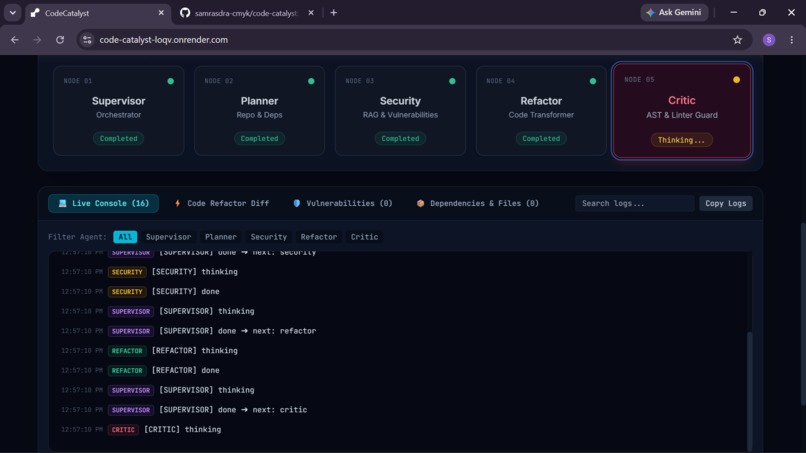806x453 pixels.
Task: Click log line "[CRITIC] thinking"
Action: [x=182, y=429]
